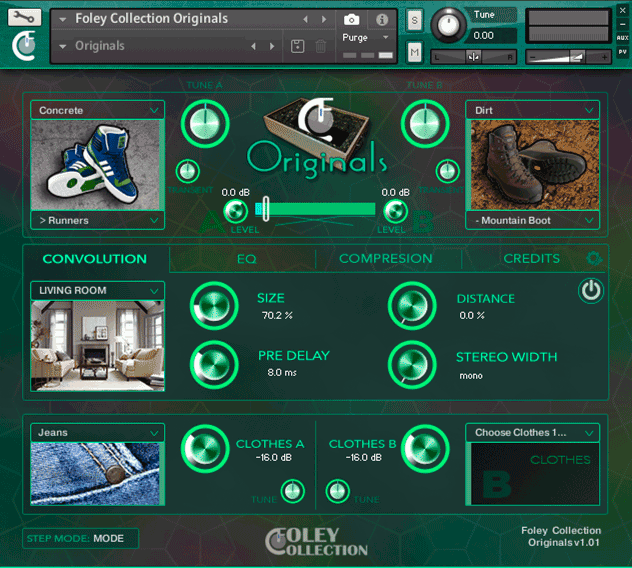Open the wrench instrument options icon

[24, 17]
